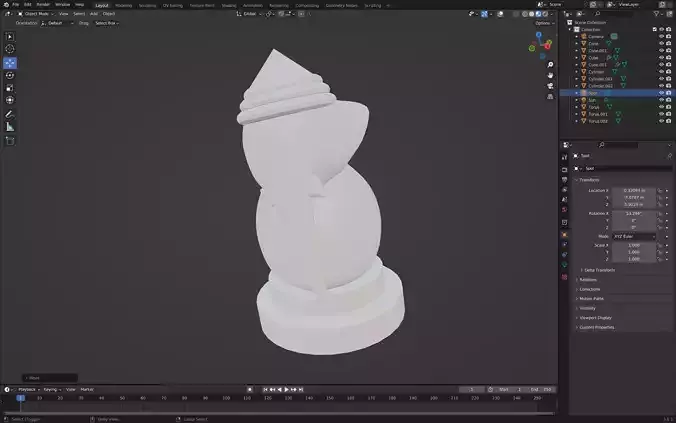Click the viewport pan hand icon
Viewport: 676px width, 423px height.
click(550, 75)
